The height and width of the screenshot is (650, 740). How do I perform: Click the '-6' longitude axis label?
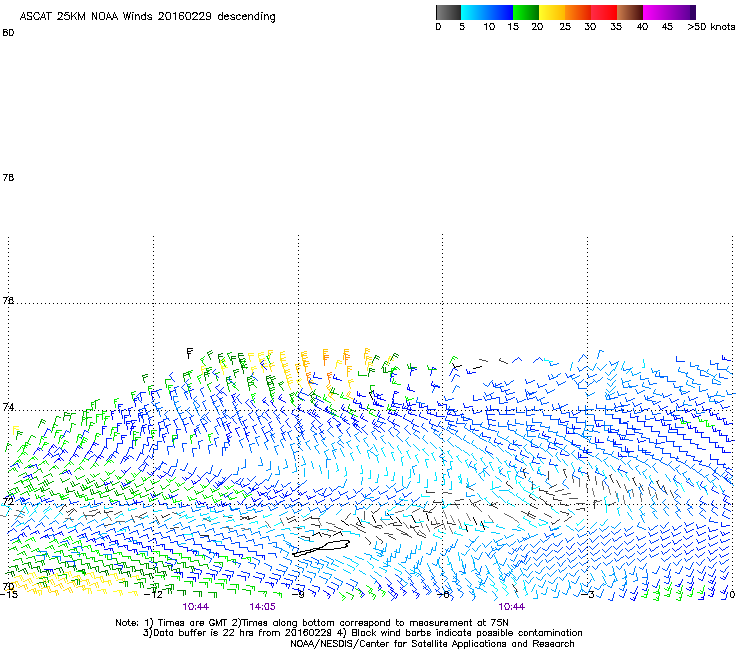(x=443, y=595)
